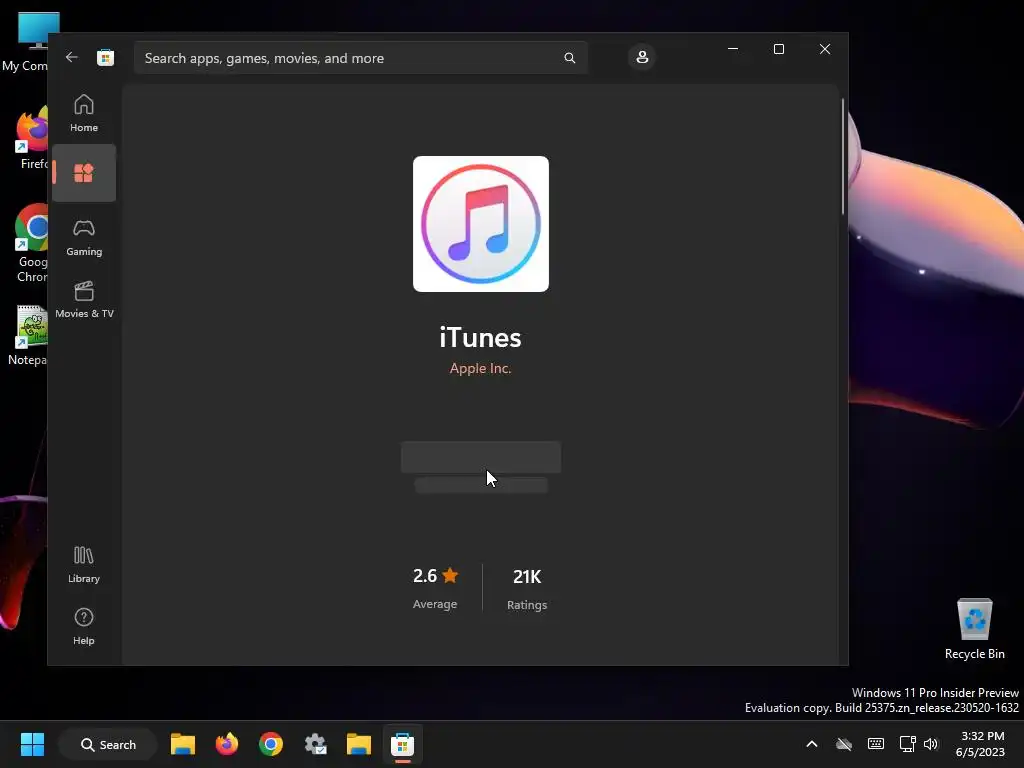The image size is (1024, 768).
Task: Click the volume speaker tray icon
Action: point(931,744)
